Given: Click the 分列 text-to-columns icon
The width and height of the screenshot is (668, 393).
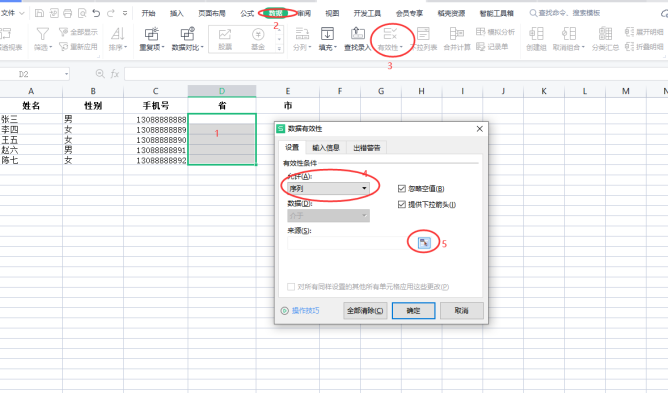Looking at the screenshot, I should [302, 34].
